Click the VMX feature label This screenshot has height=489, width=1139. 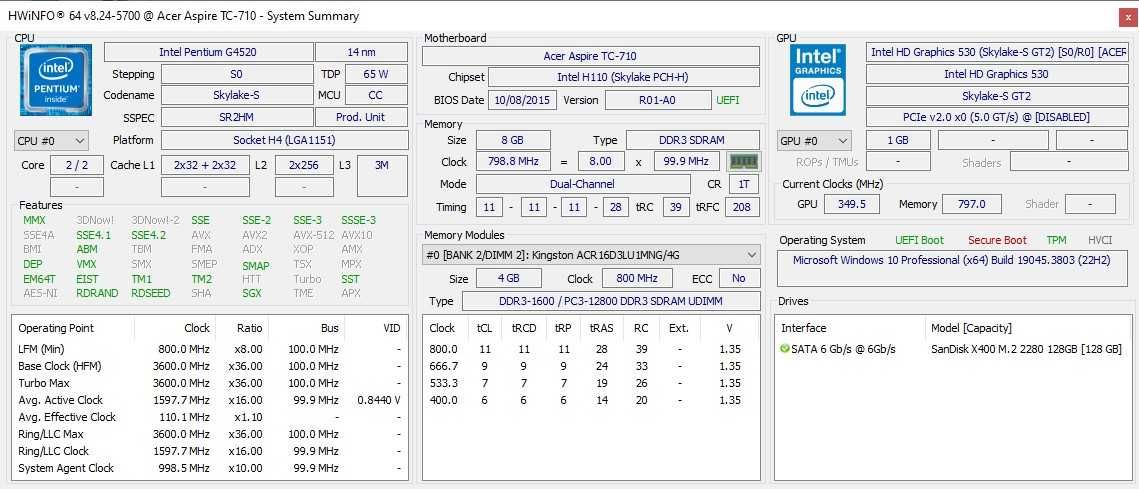point(86,264)
